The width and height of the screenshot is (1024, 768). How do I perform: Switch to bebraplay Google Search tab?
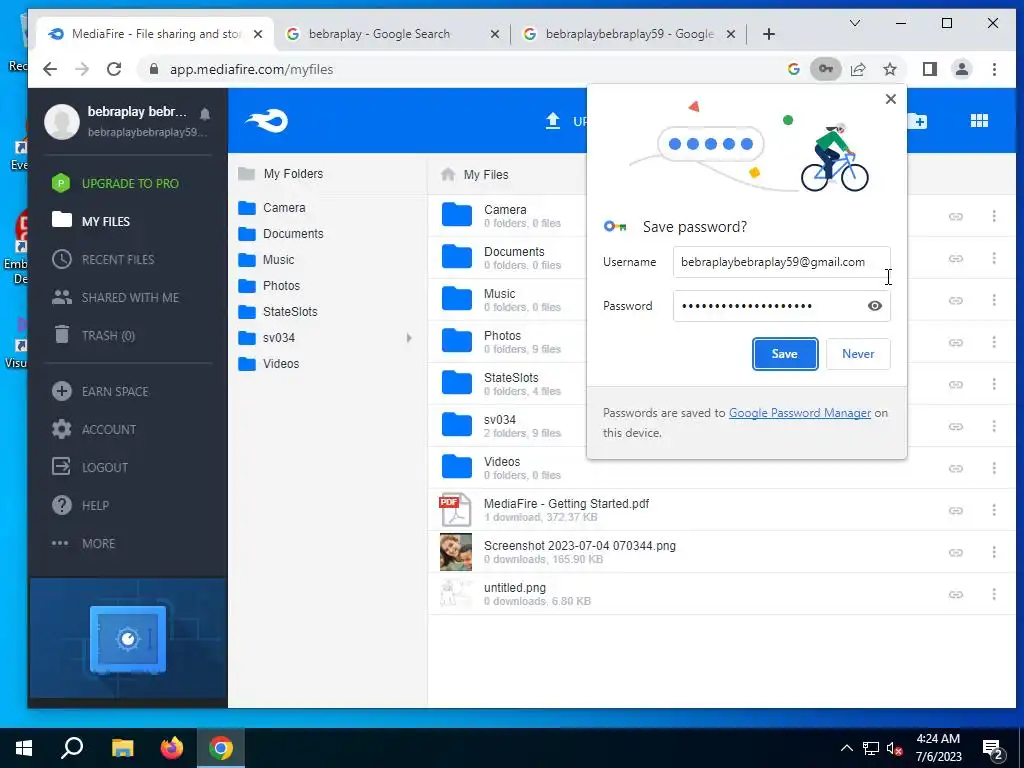tap(391, 34)
